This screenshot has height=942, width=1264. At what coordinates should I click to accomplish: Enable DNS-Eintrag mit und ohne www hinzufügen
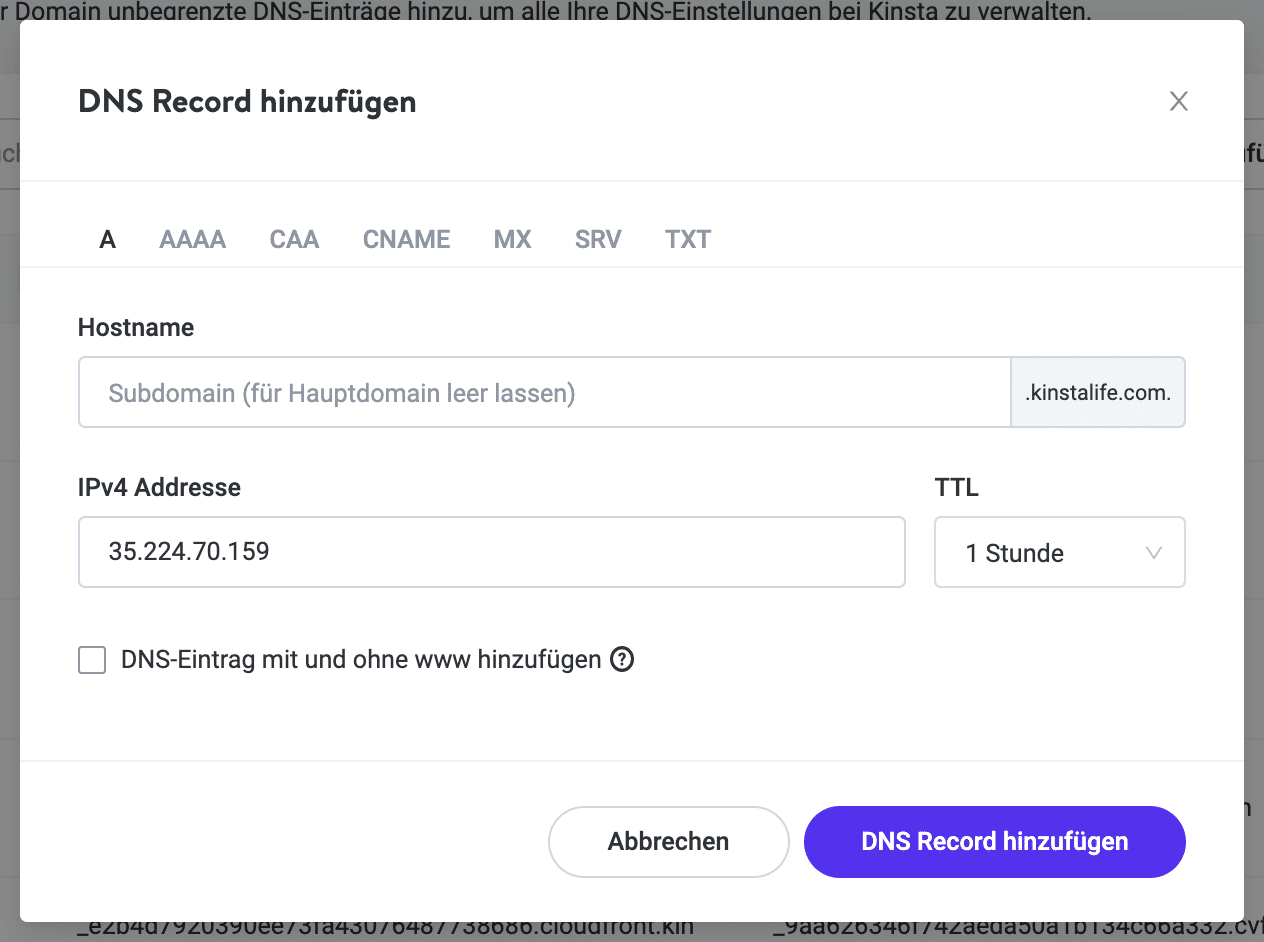point(91,659)
